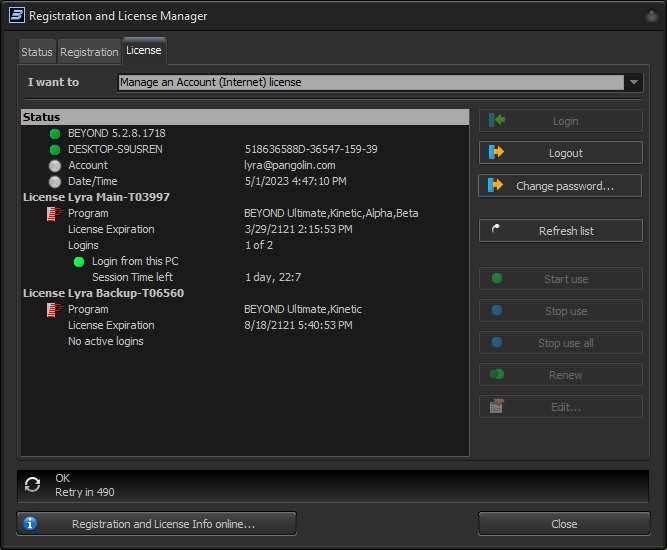This screenshot has height=550, width=667.
Task: Open the 'I want to' dropdown arrow
Action: pos(634,82)
